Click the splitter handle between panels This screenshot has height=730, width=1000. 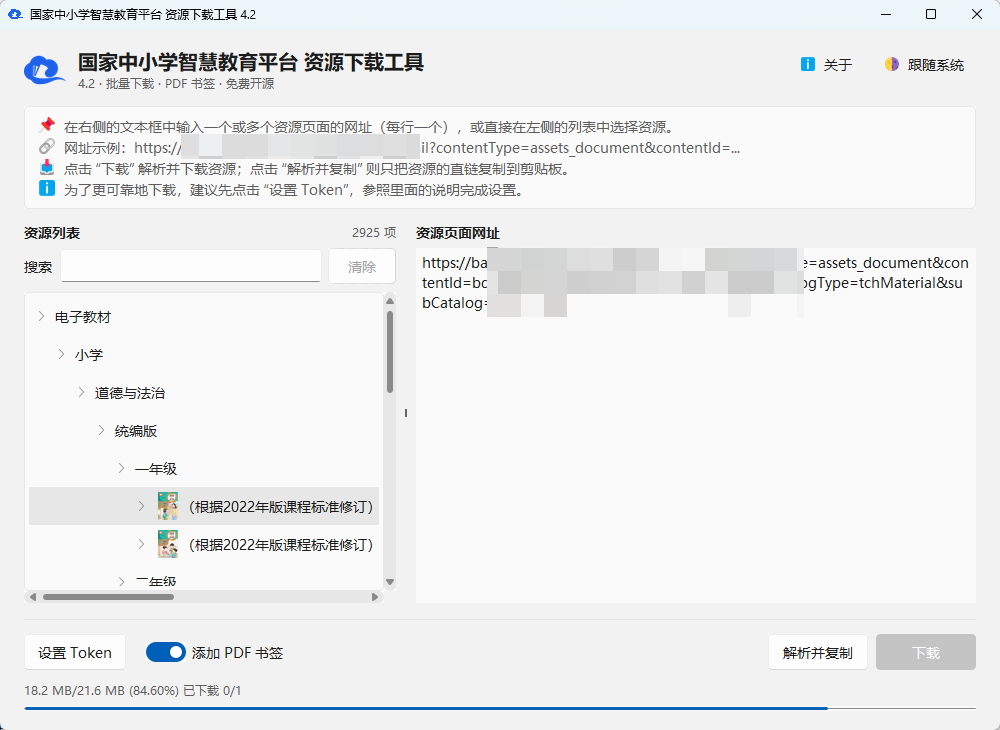click(406, 413)
